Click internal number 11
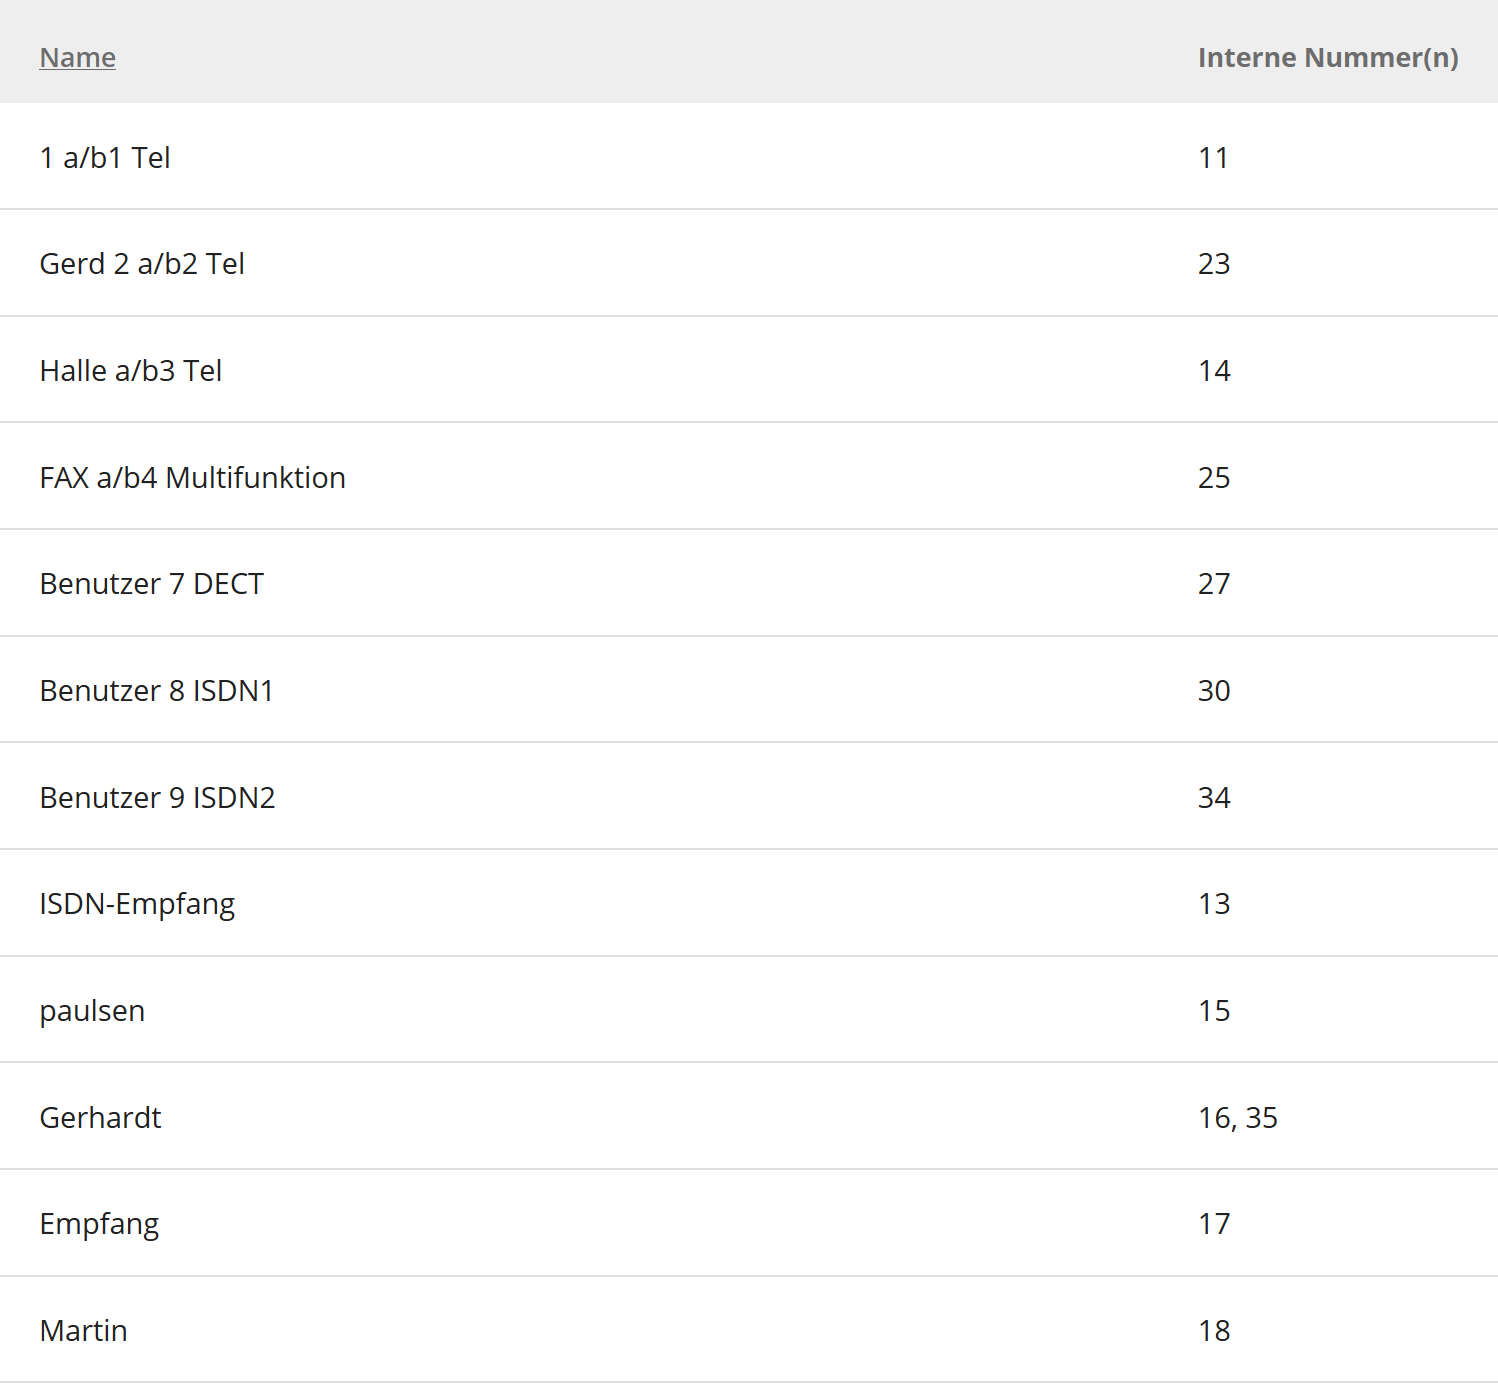Viewport: 1498px width, 1384px height. 1213,158
